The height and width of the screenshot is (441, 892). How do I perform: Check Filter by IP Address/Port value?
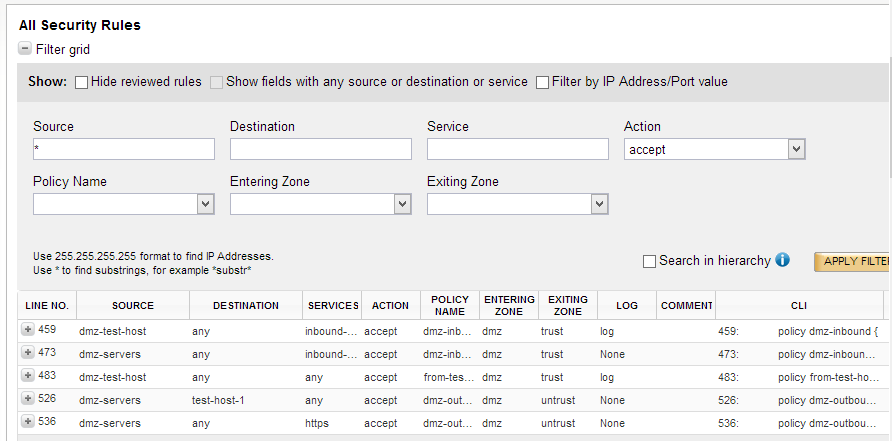point(543,82)
